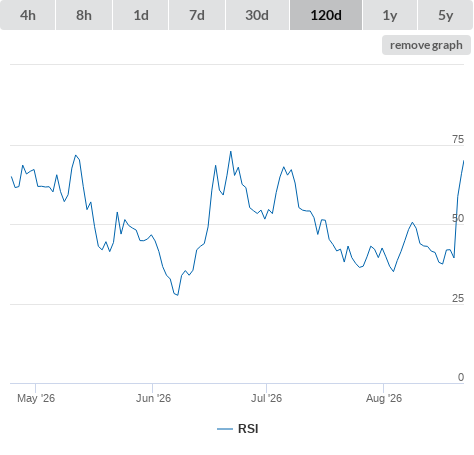Screen dimensions: 474x455
Task: Click the RSI line's lowest dip in June
Action: (177, 295)
